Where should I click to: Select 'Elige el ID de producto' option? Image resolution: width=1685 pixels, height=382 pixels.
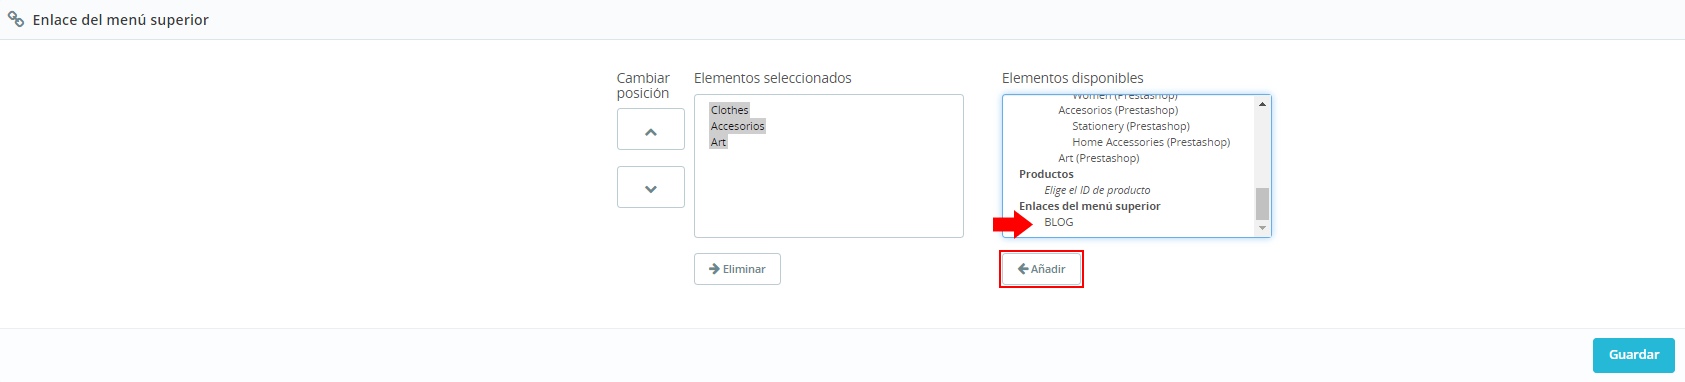(x=1097, y=190)
